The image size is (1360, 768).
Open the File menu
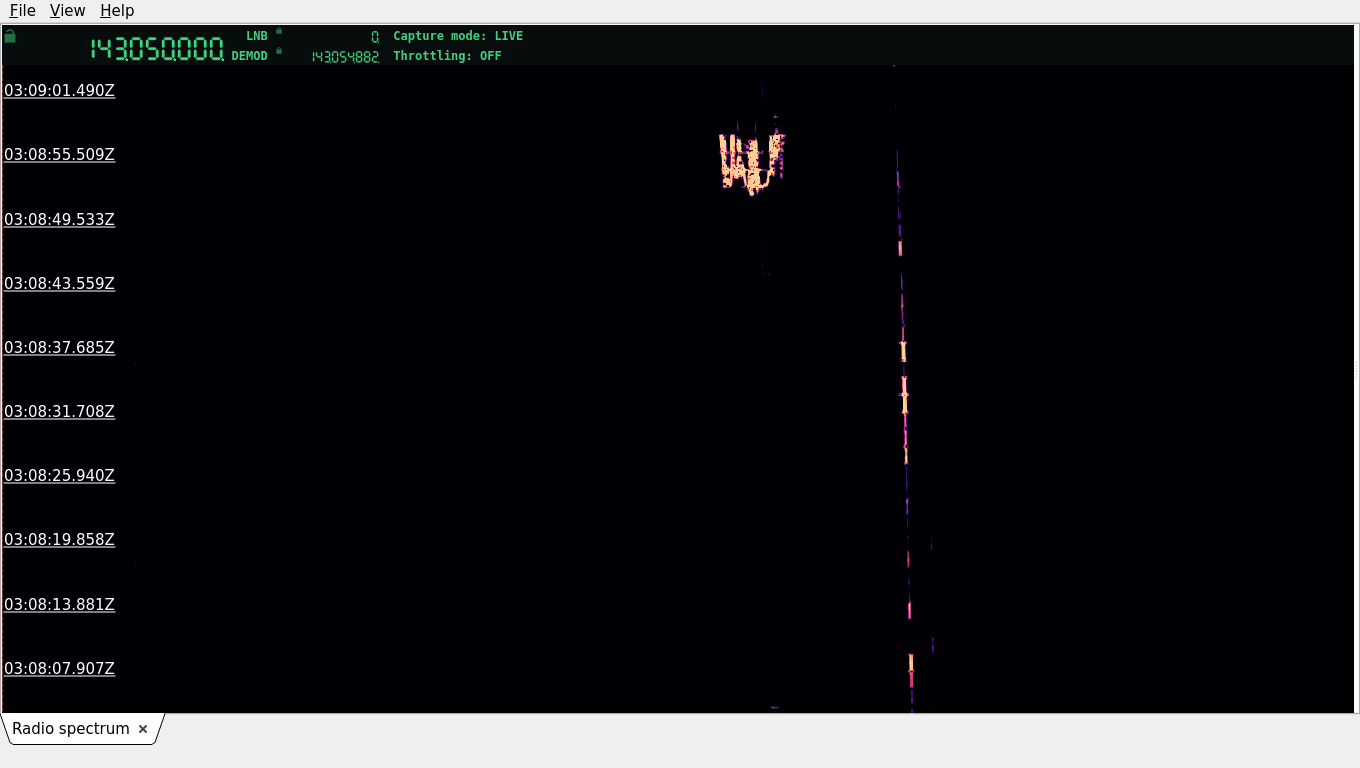22,10
